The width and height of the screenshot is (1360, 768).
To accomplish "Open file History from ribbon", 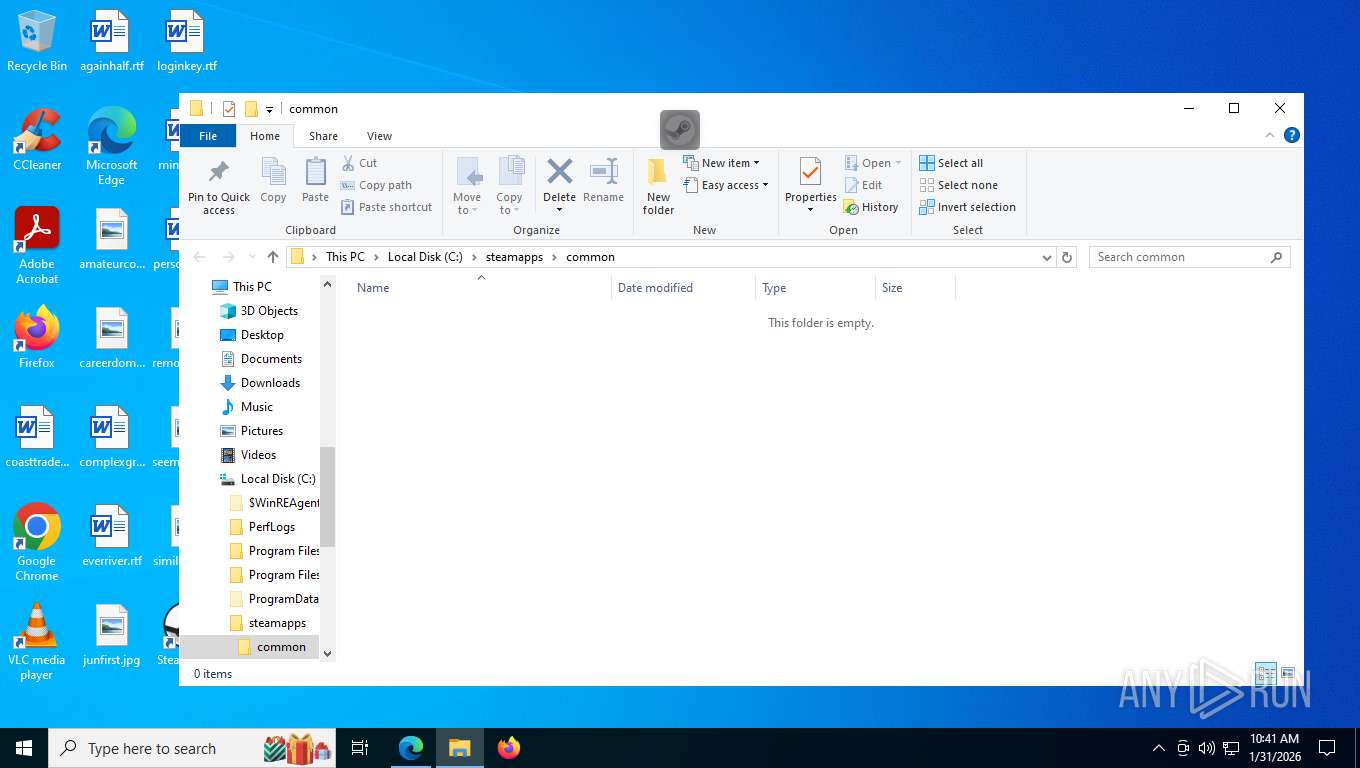I will 871,207.
